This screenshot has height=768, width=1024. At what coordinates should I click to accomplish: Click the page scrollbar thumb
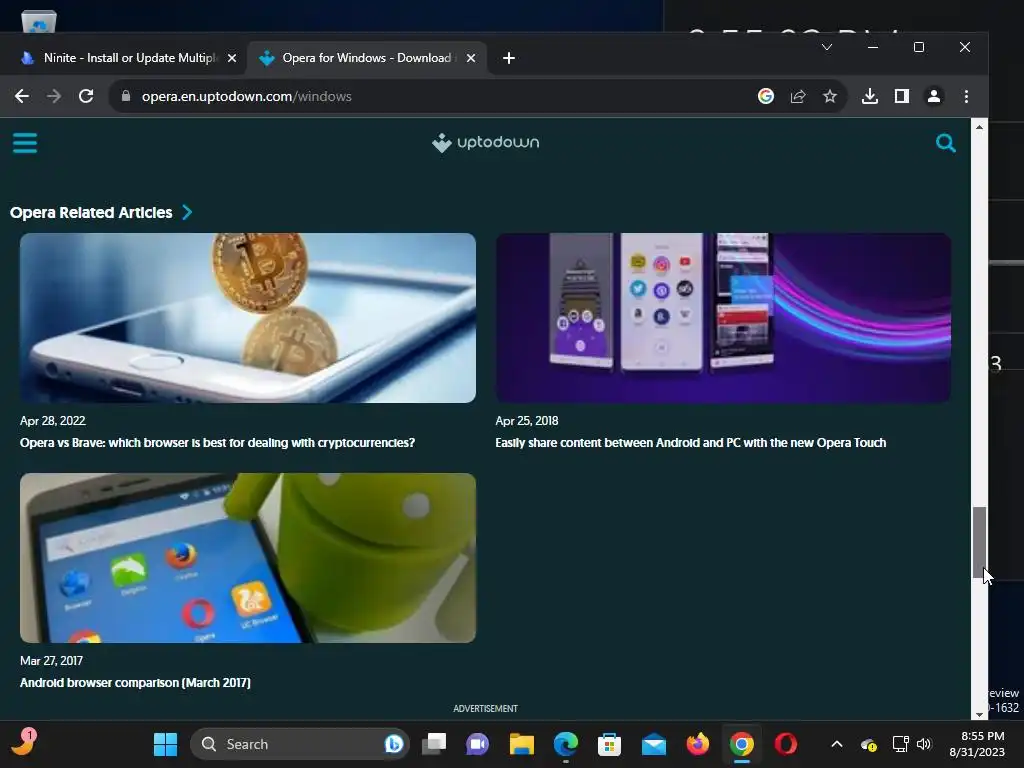pos(979,542)
